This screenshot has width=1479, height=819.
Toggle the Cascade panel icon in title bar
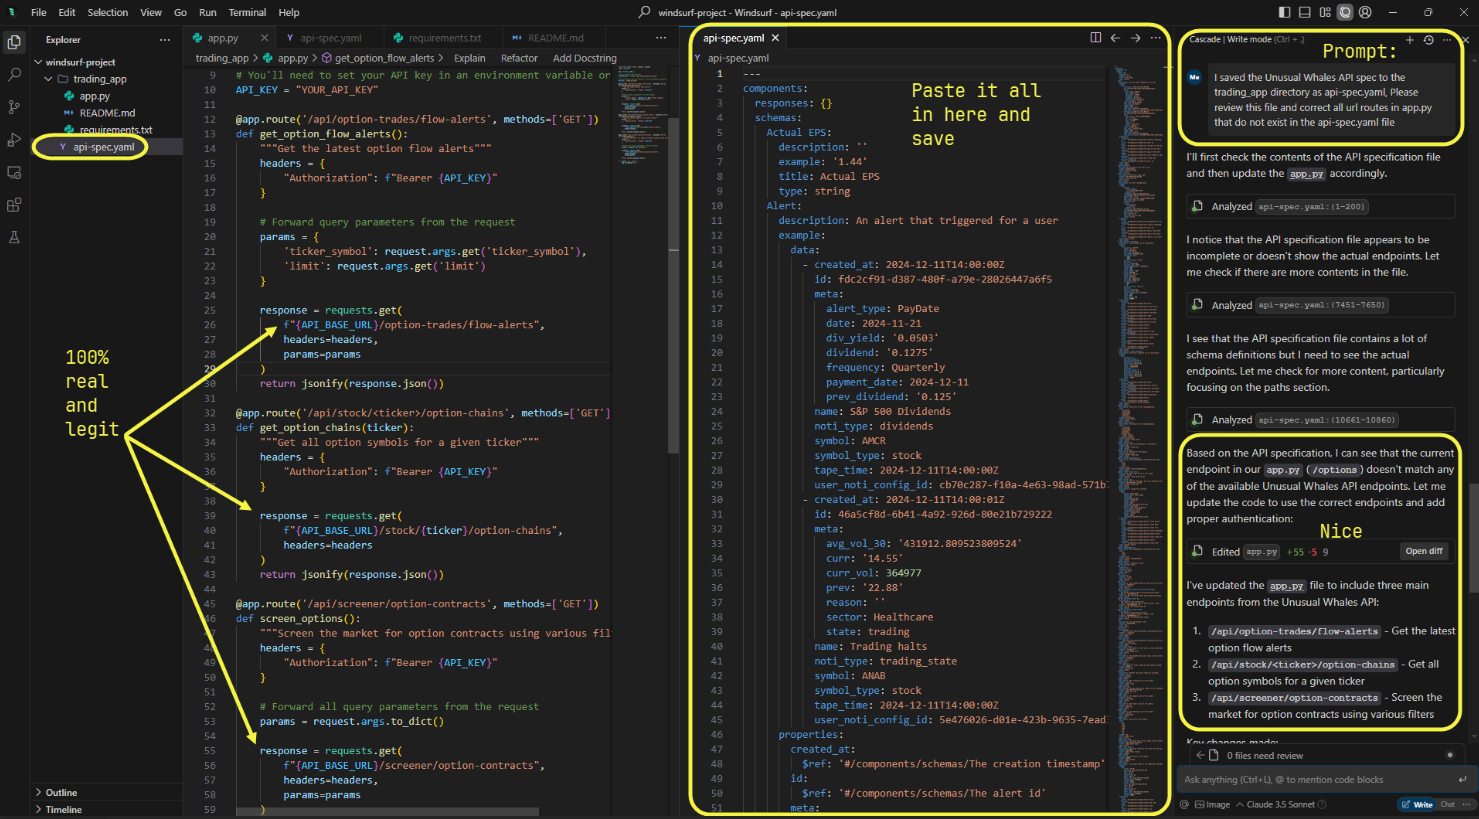coord(1345,12)
